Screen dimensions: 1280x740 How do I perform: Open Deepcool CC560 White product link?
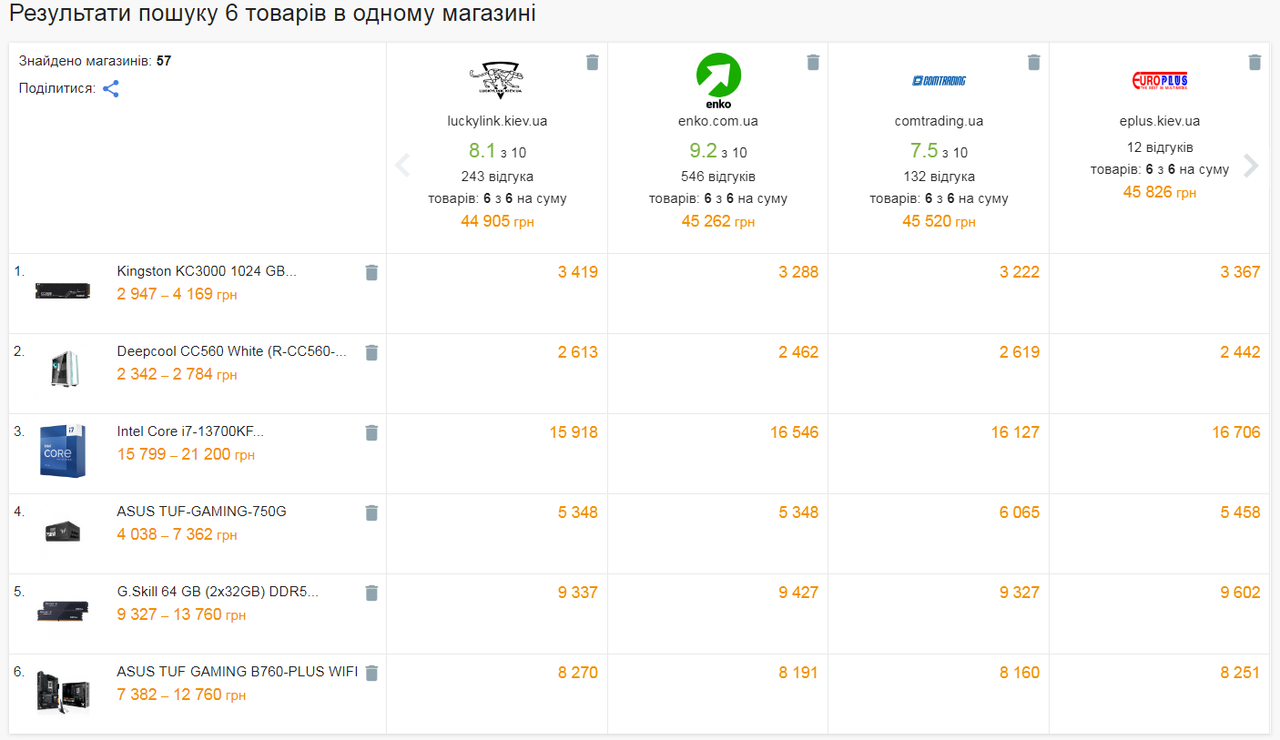[232, 351]
